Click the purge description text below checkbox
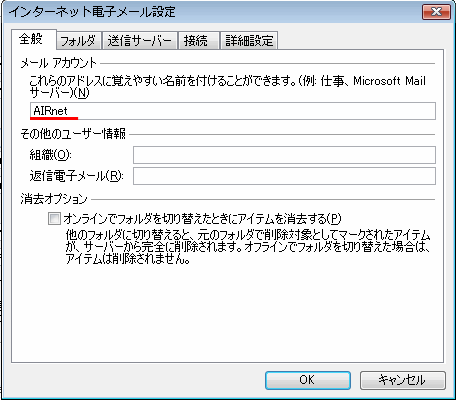Screen dimensions: 456x400 [248, 247]
